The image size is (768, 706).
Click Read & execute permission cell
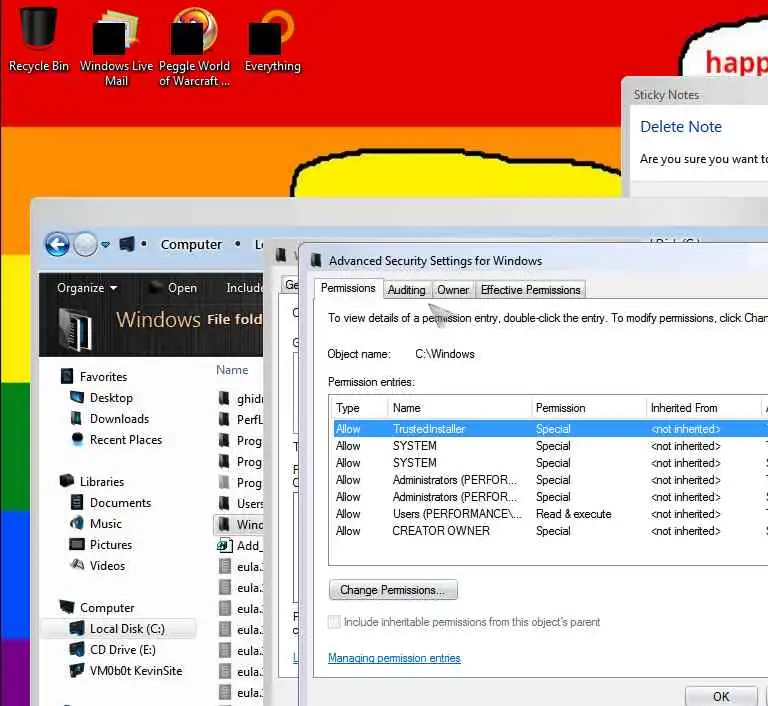(x=574, y=514)
